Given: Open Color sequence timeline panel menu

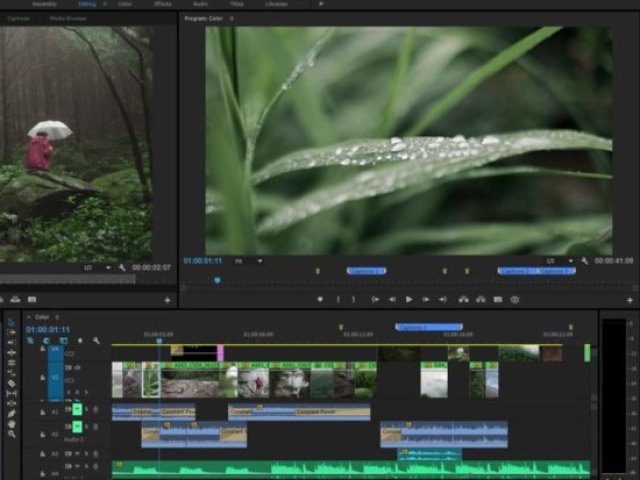Looking at the screenshot, I should point(57,317).
